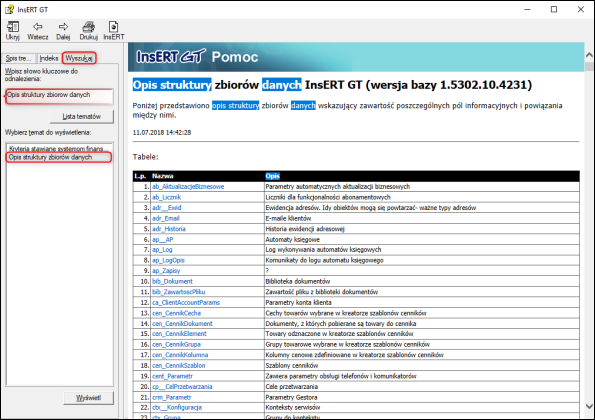Switch to the Wyszukaj tab
This screenshot has height=420, width=595.
tap(79, 58)
